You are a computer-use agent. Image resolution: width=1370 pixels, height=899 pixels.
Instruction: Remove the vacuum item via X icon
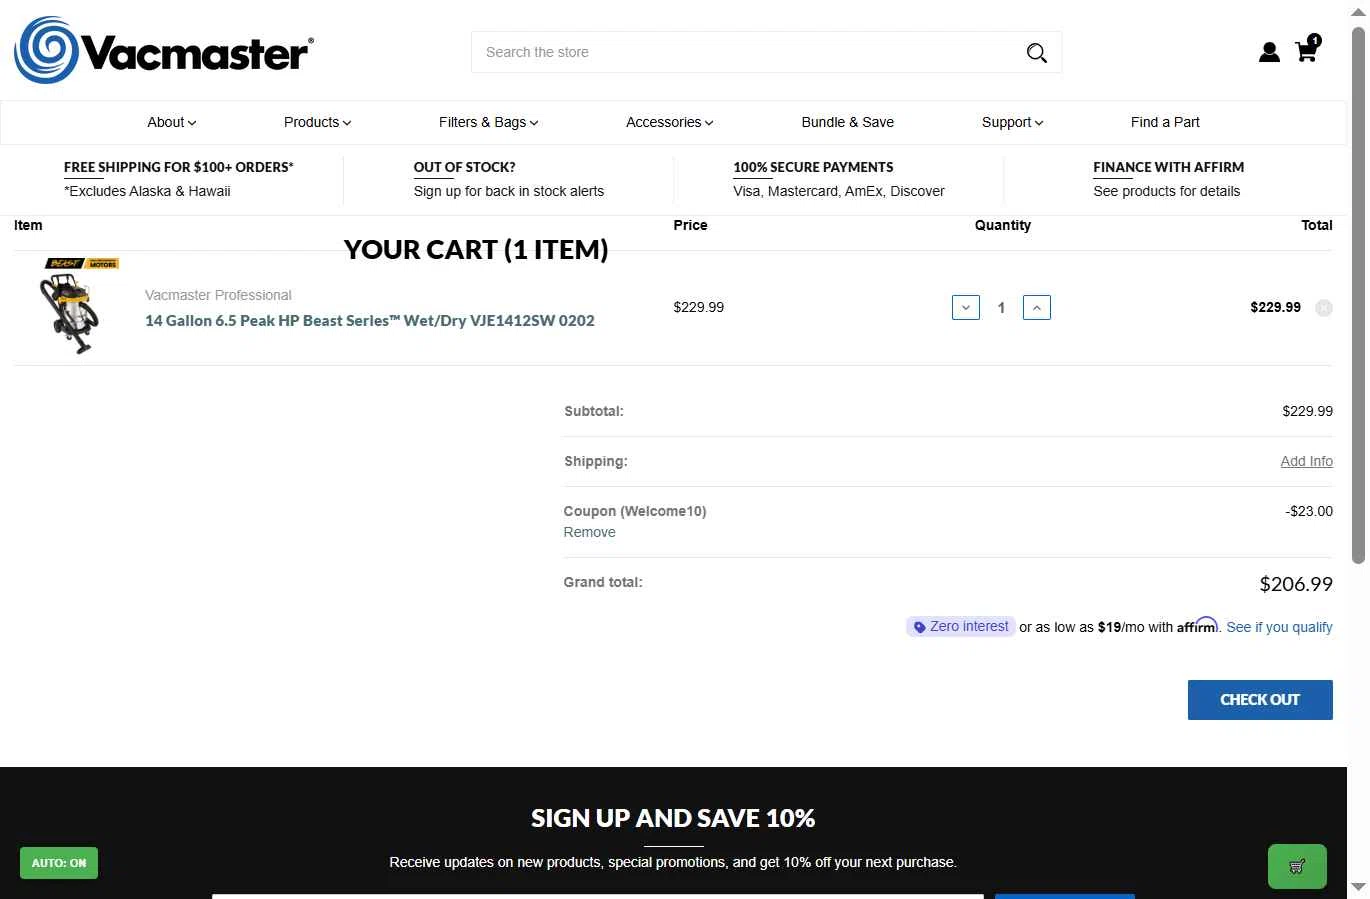pos(1324,308)
